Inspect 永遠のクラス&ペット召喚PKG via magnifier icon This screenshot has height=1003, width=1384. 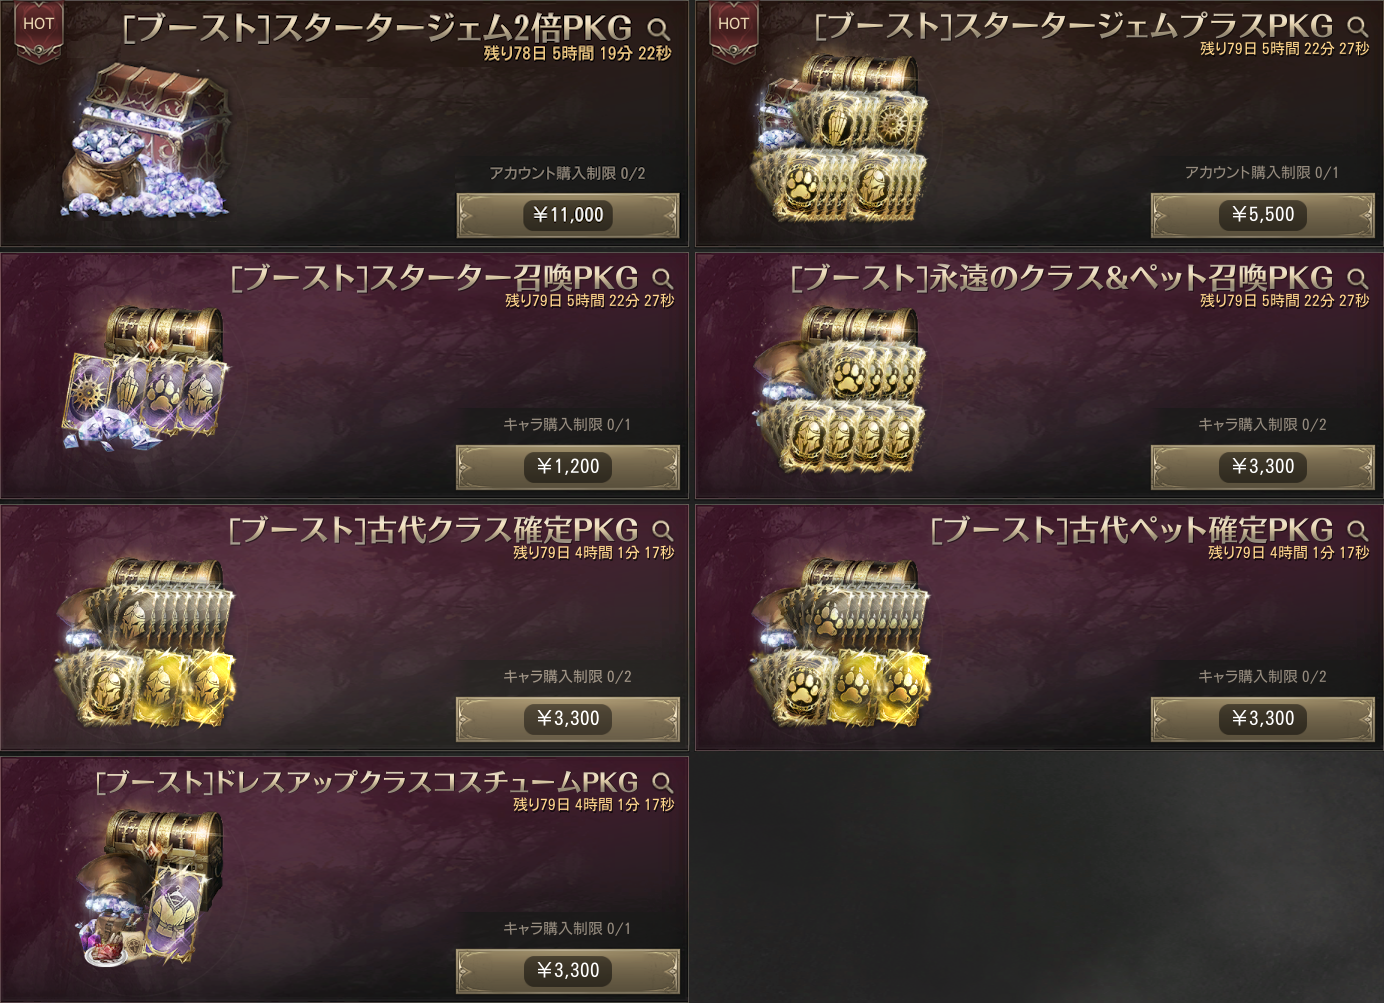click(x=1357, y=278)
